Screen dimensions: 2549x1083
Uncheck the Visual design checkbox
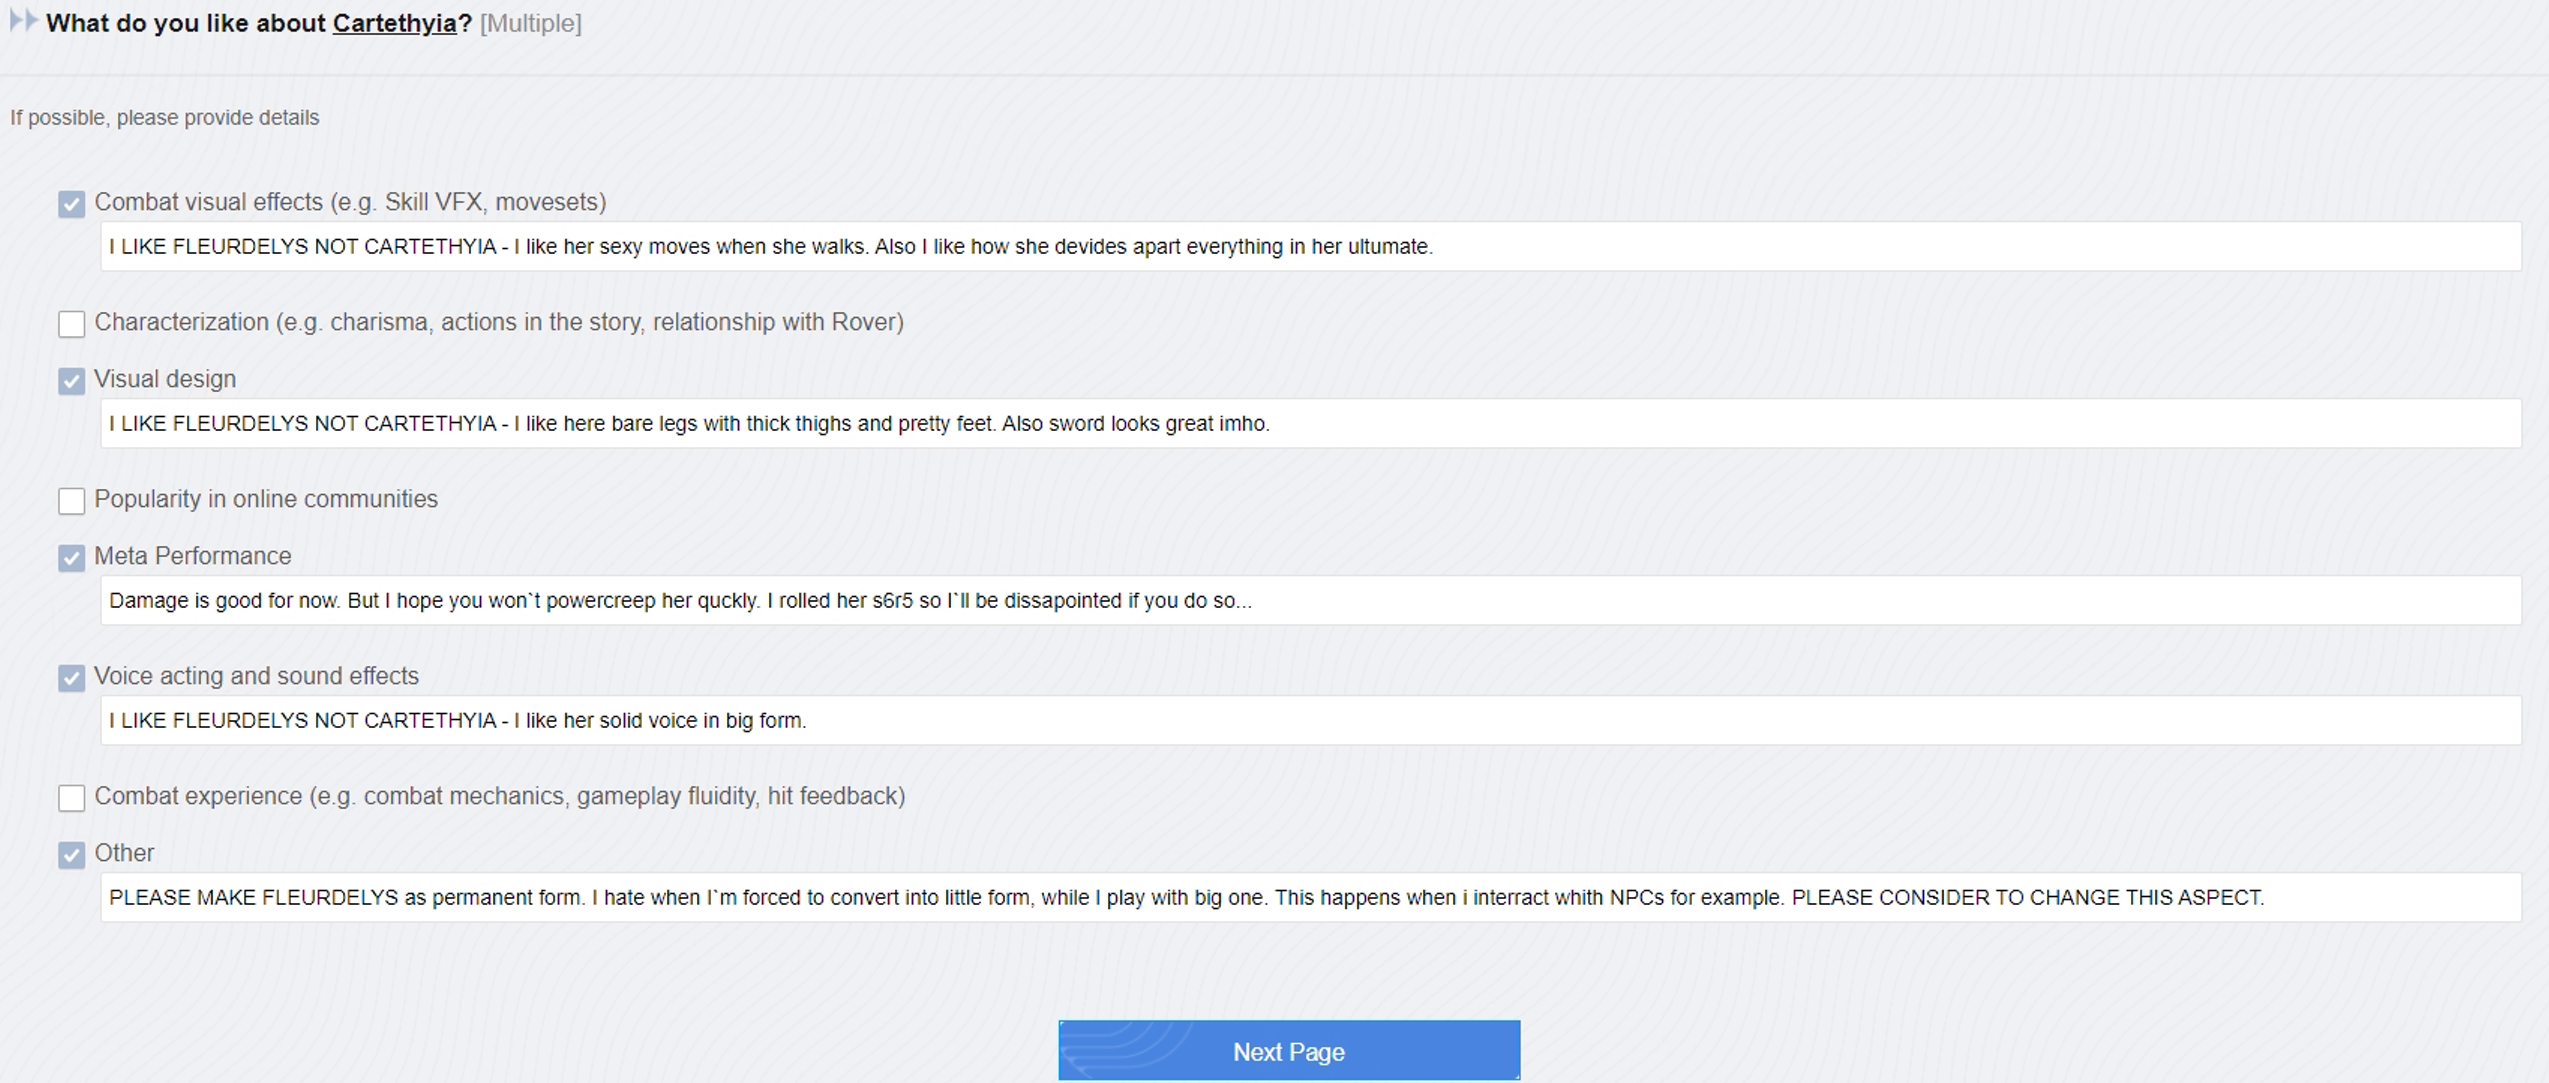pos(71,381)
